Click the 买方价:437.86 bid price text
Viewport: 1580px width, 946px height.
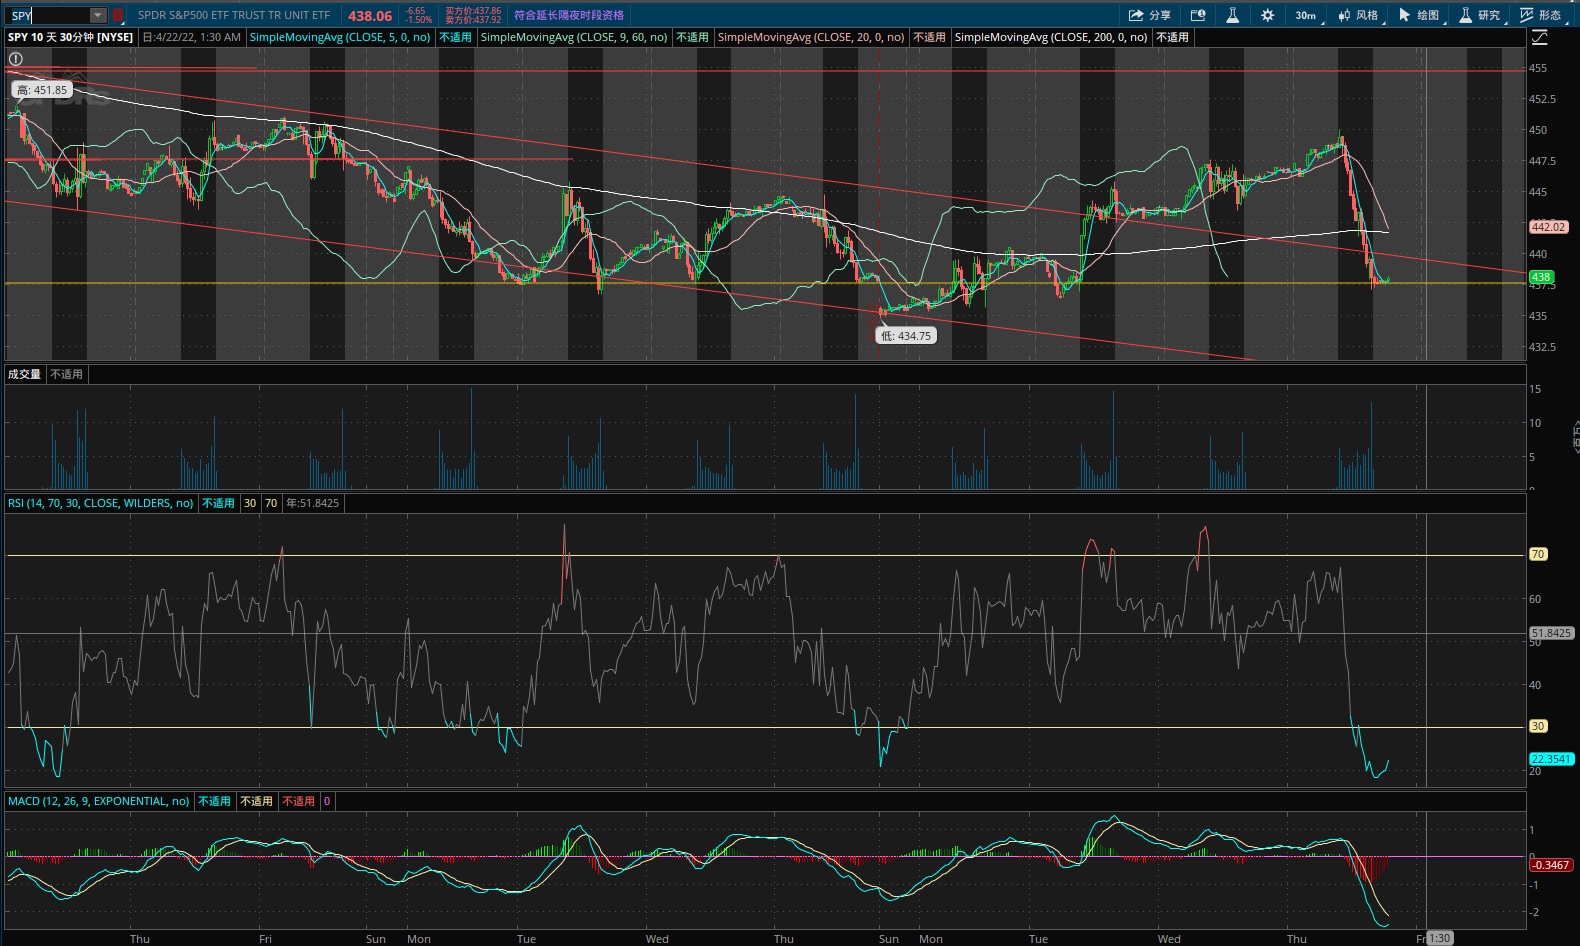point(473,11)
